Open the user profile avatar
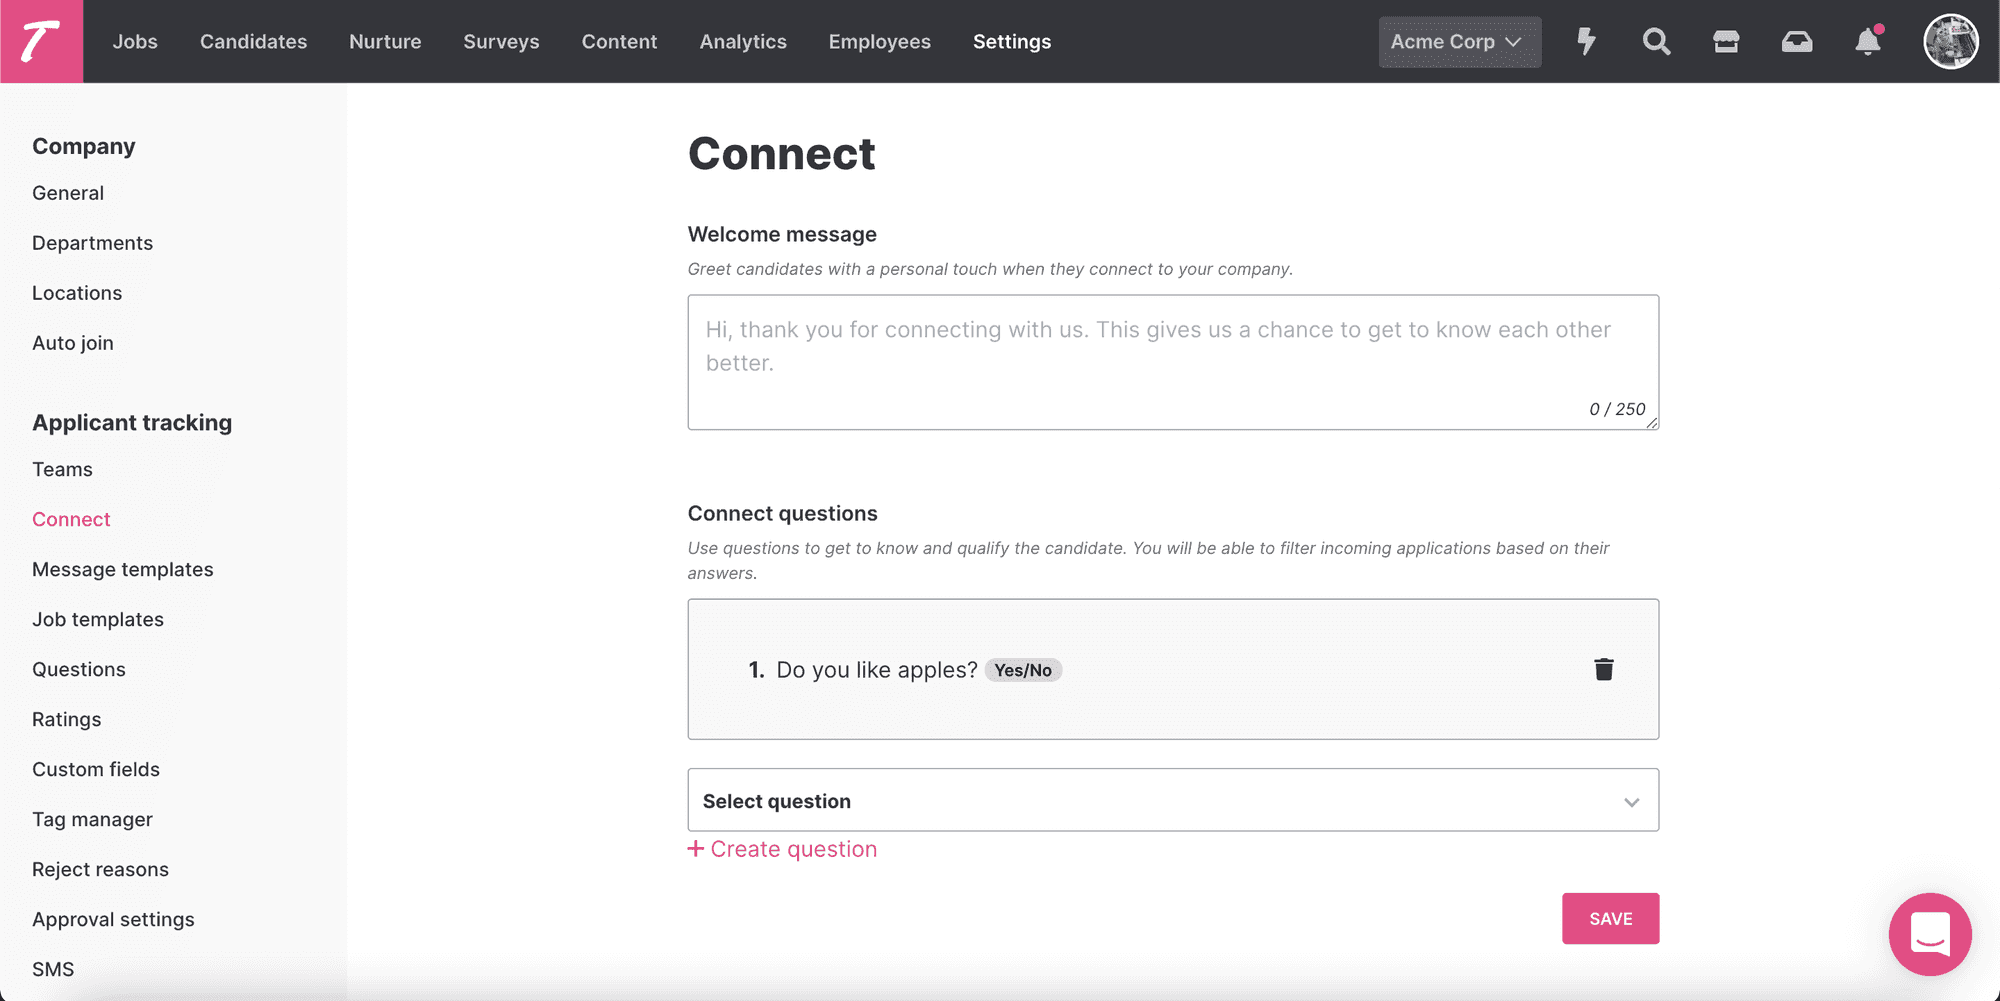The image size is (2000, 1001). pyautogui.click(x=1951, y=41)
